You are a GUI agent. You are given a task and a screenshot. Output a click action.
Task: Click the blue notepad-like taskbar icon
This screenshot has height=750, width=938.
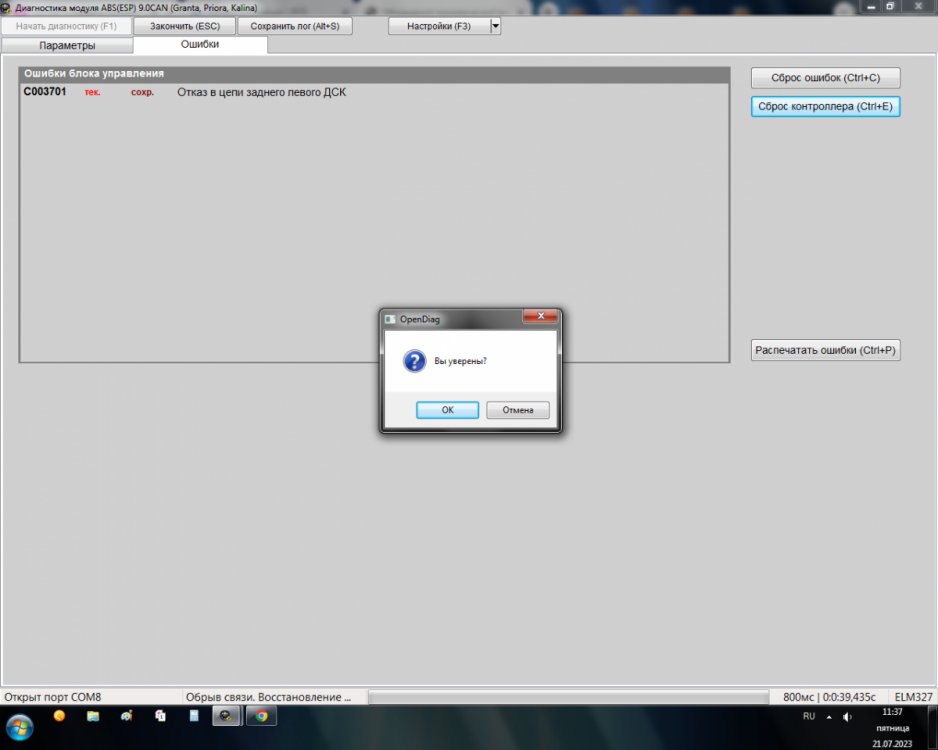pyautogui.click(x=194, y=716)
